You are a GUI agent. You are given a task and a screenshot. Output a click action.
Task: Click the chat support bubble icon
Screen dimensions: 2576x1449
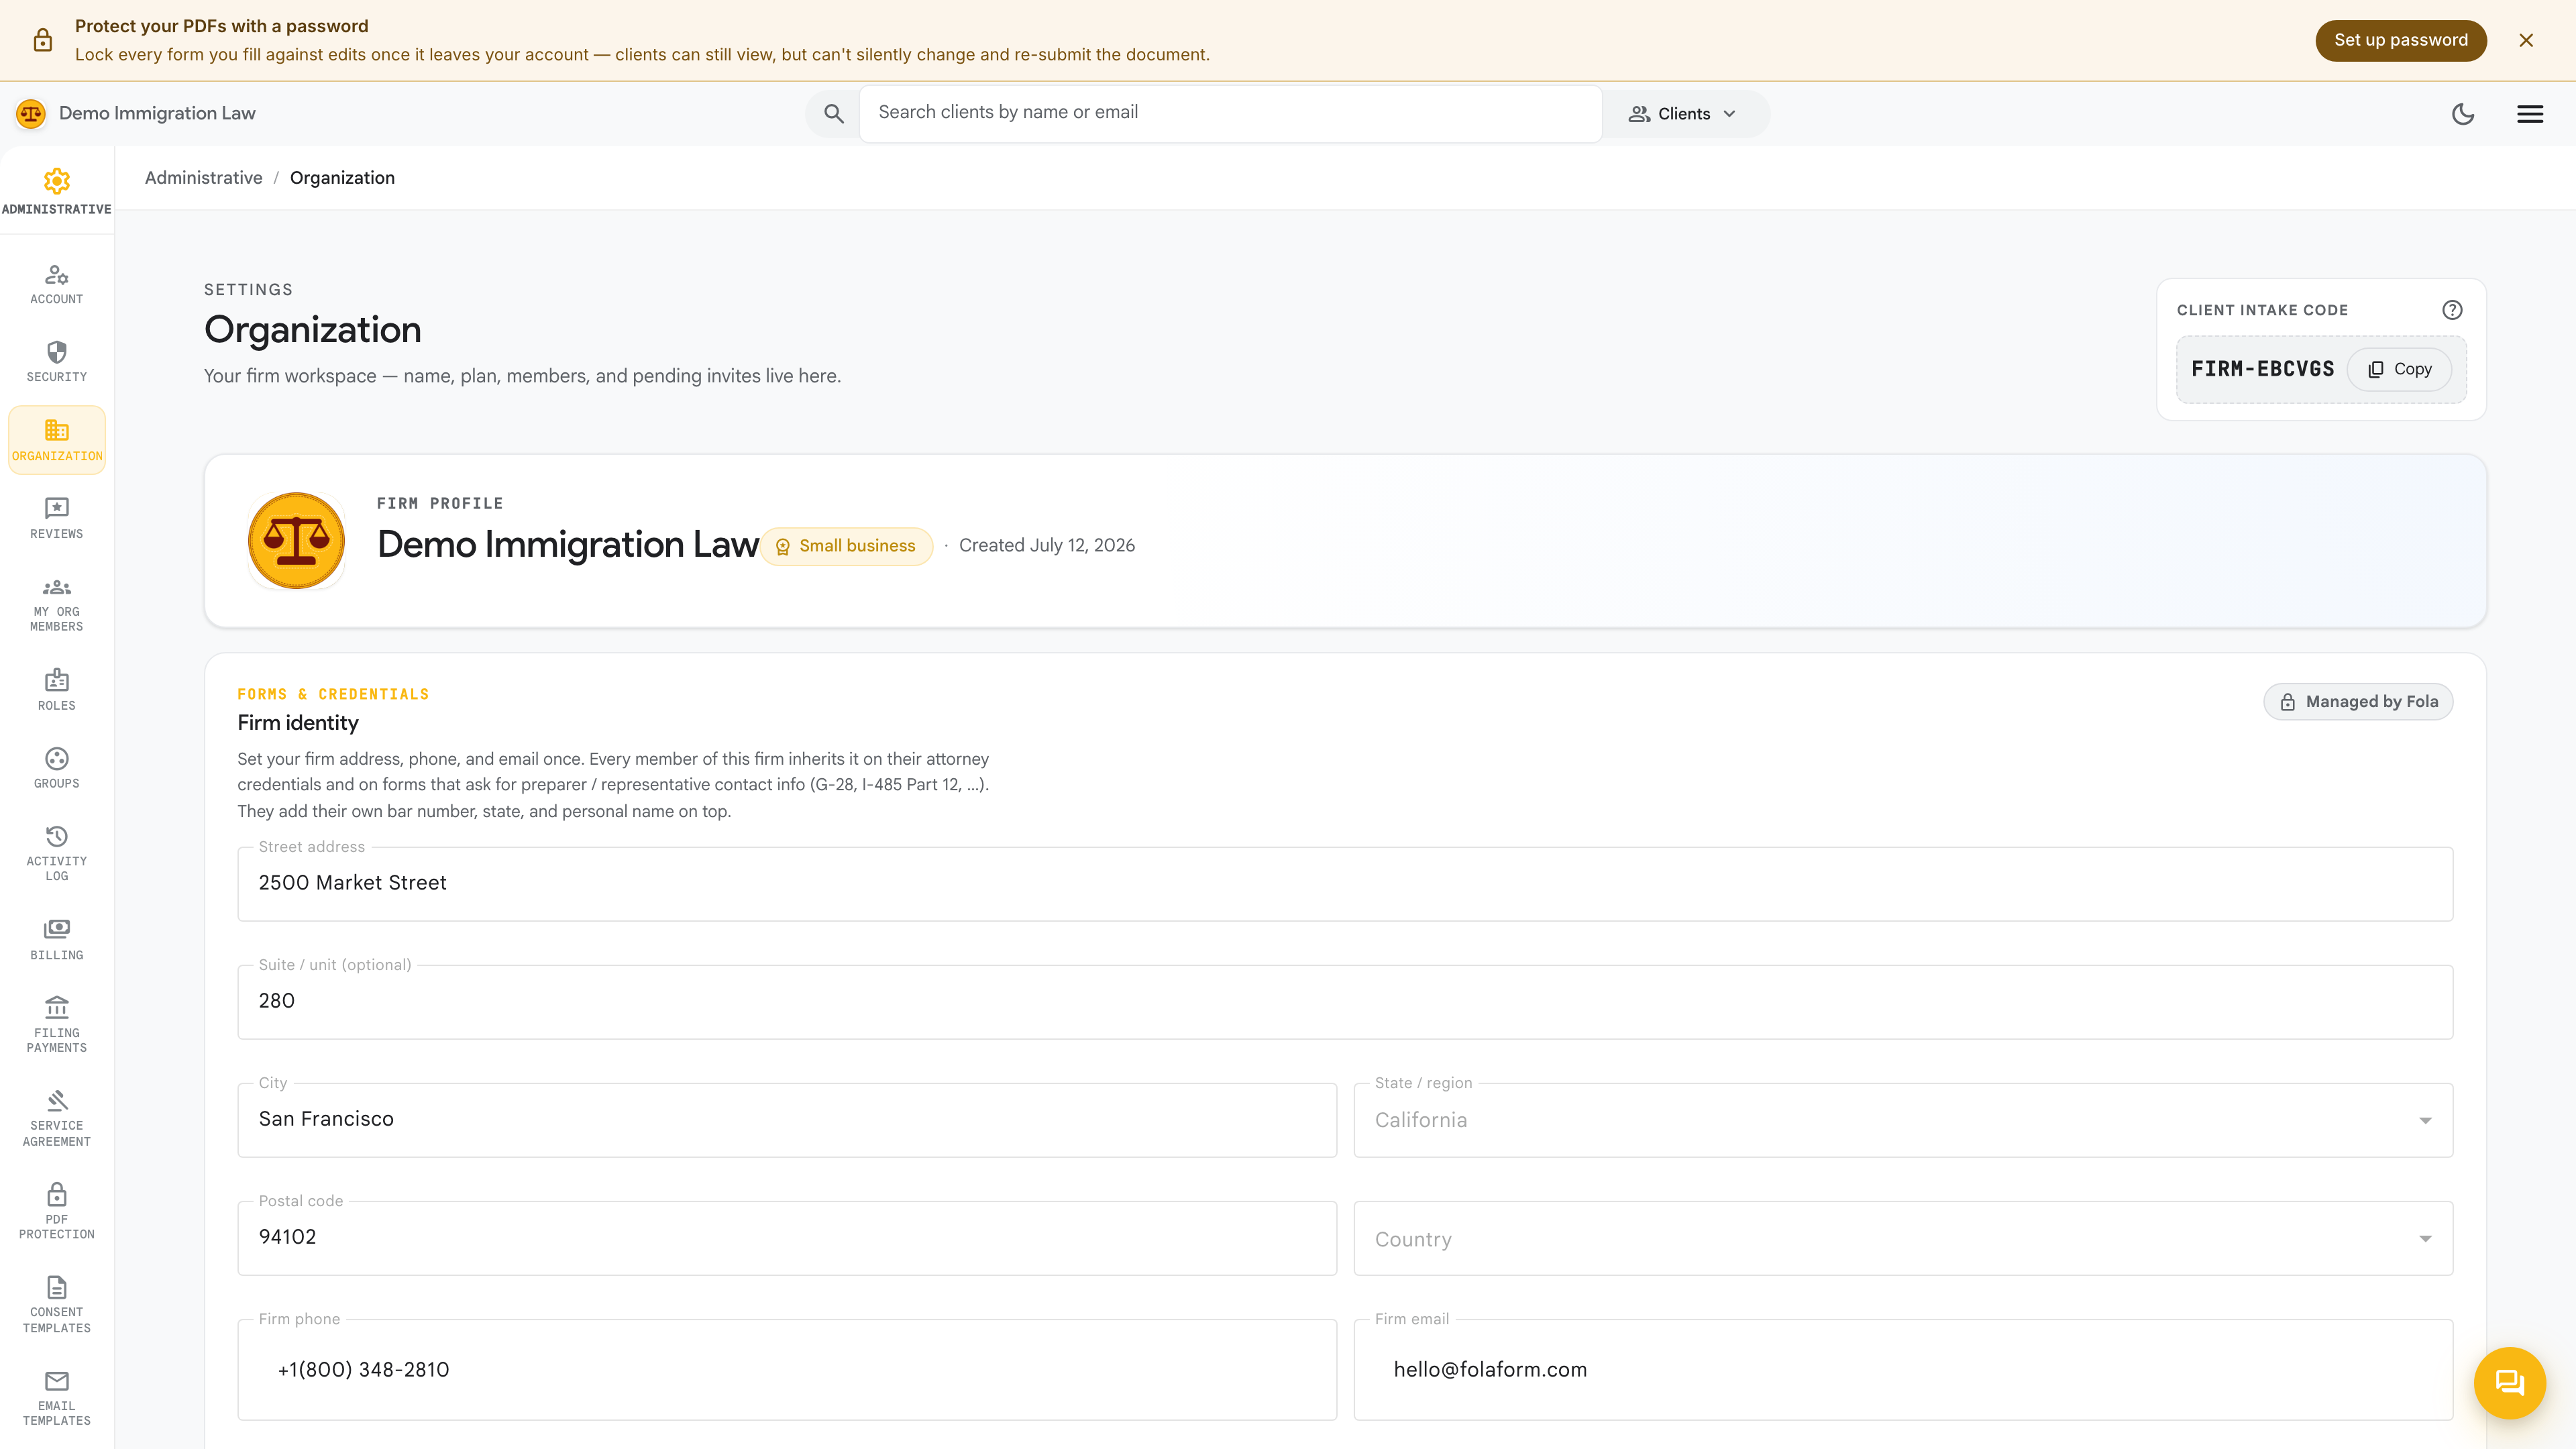coord(2509,1383)
